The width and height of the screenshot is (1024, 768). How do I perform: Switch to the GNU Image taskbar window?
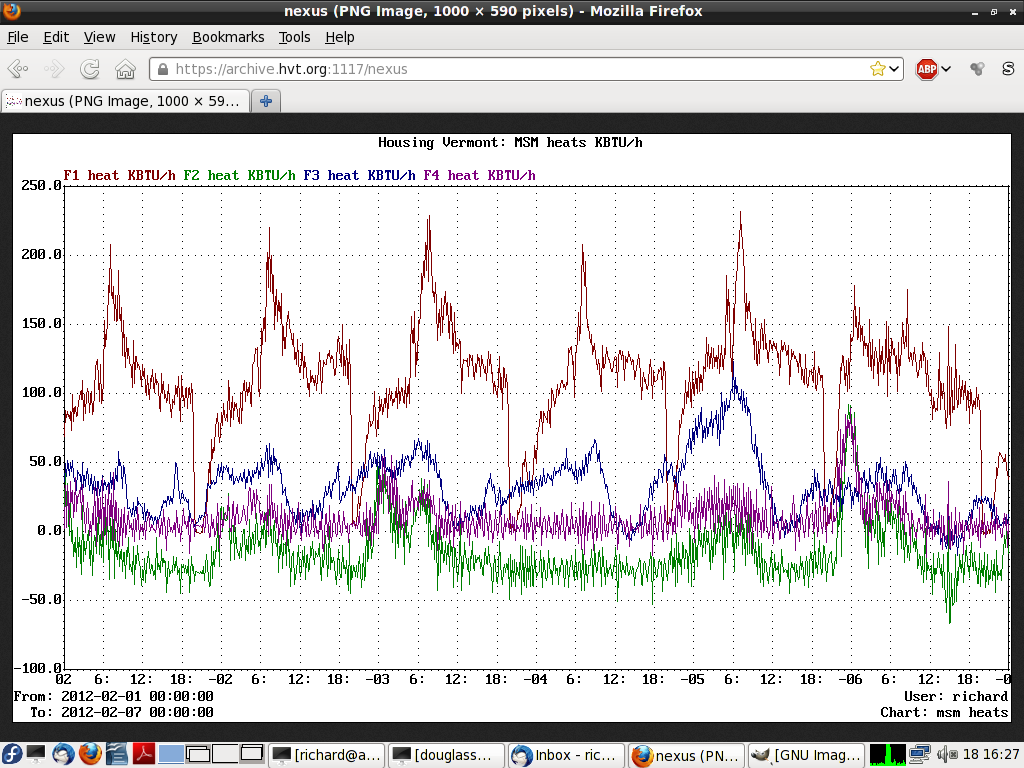click(x=806, y=755)
